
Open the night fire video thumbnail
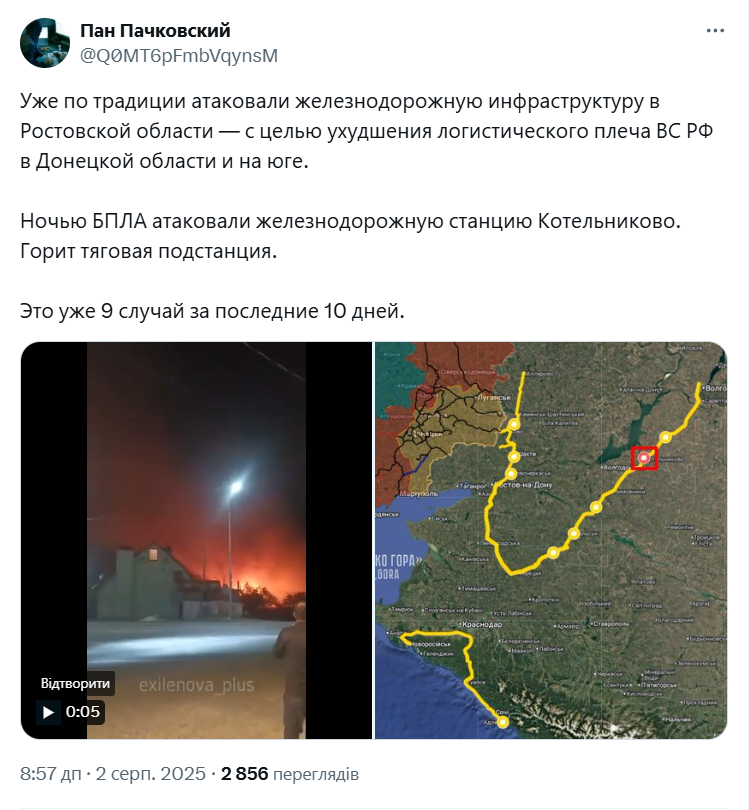[196, 540]
